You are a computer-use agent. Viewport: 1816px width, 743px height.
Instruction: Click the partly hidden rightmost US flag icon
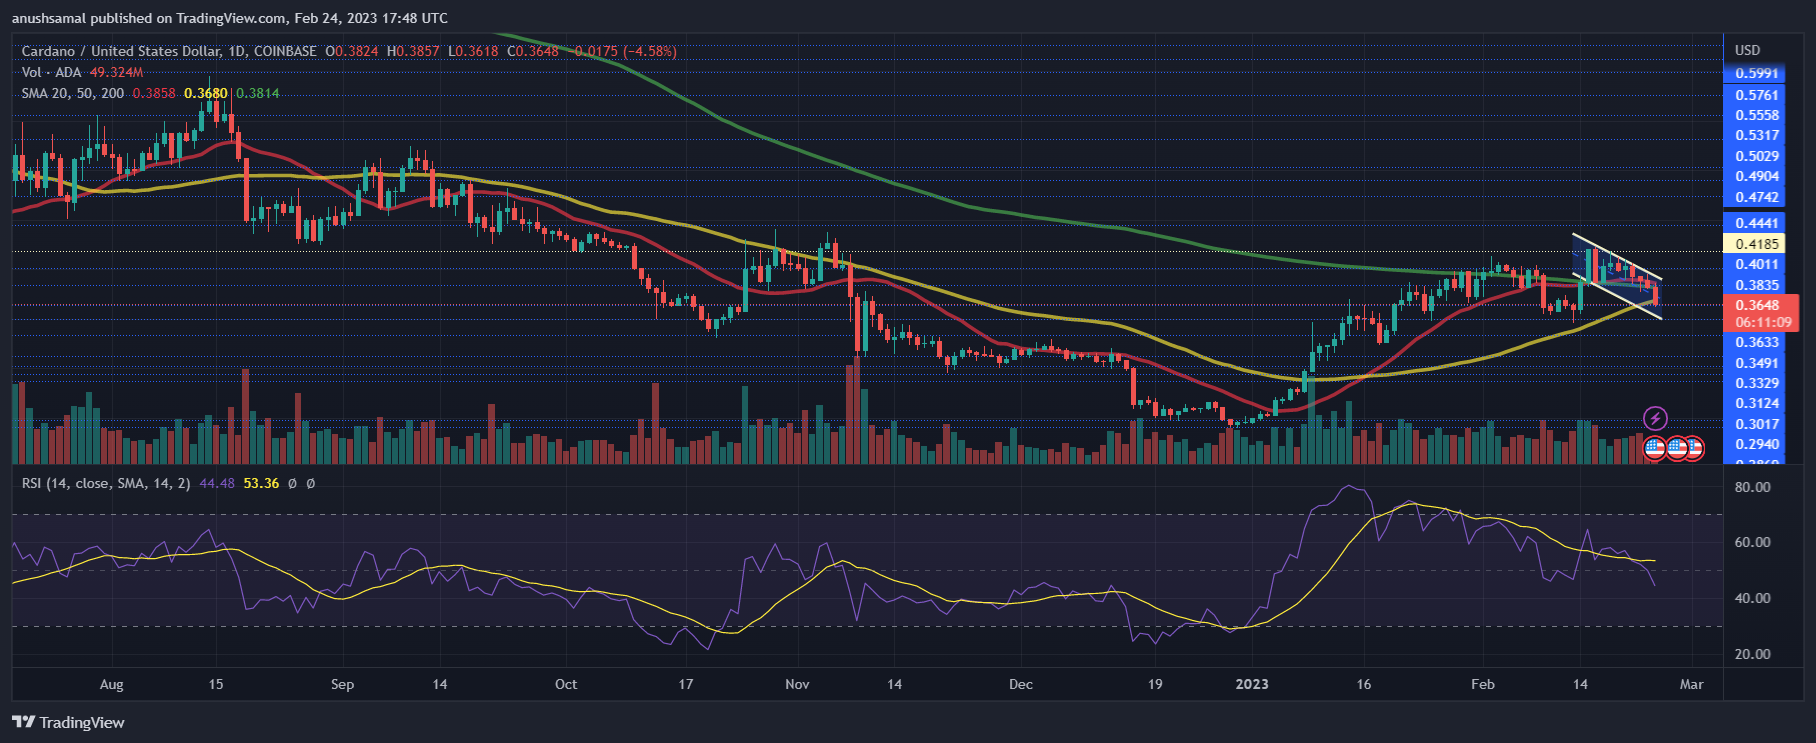[x=1695, y=448]
